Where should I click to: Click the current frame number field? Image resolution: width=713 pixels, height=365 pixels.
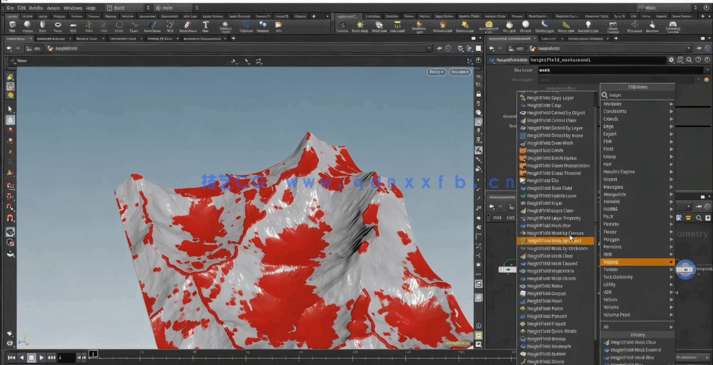click(66, 358)
